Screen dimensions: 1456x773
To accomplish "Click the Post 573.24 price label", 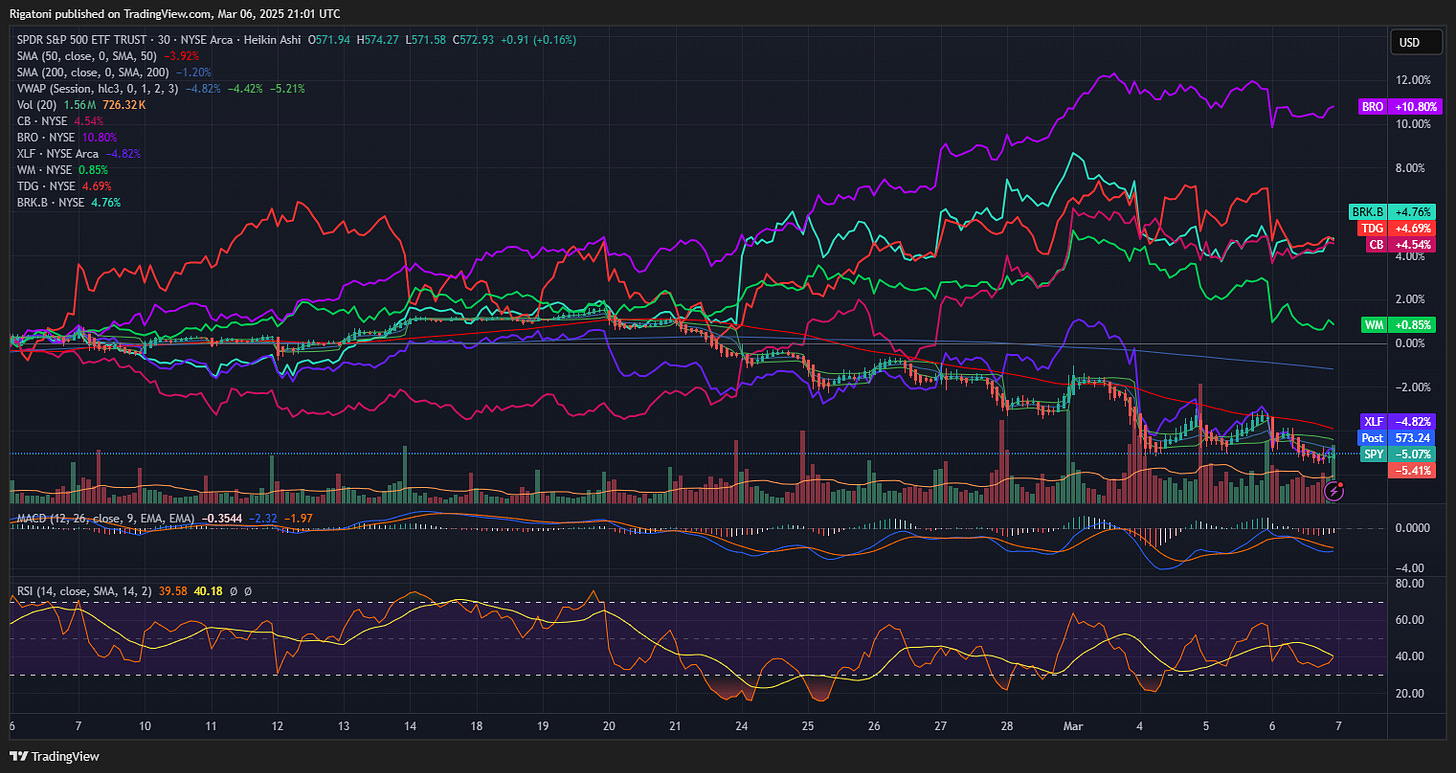I will (1397, 438).
